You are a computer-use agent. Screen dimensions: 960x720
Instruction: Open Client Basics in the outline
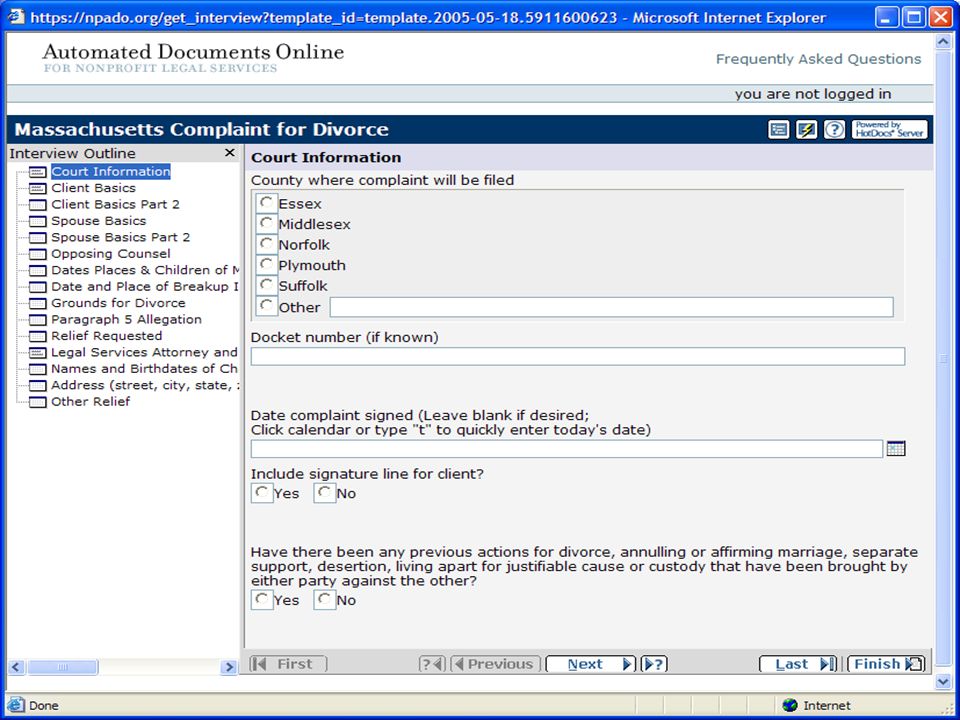click(93, 188)
